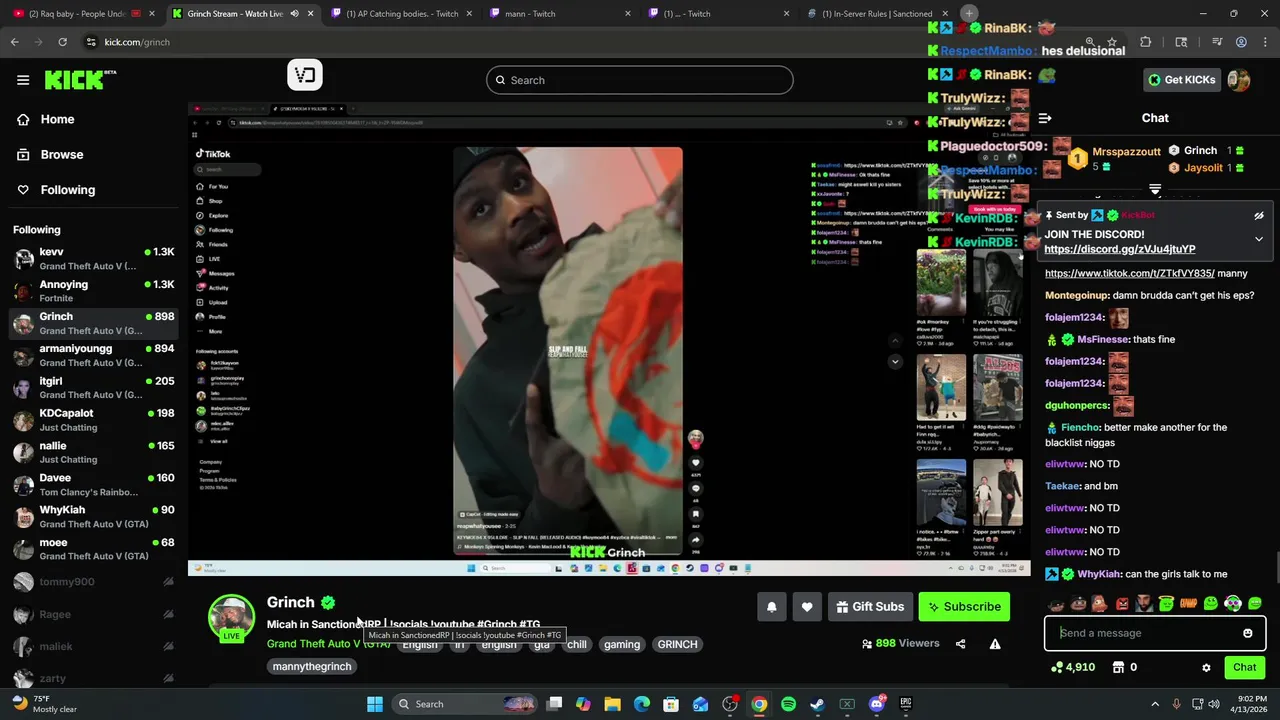Open channel points balance 4,910
This screenshot has width=1280, height=720.
point(1072,667)
